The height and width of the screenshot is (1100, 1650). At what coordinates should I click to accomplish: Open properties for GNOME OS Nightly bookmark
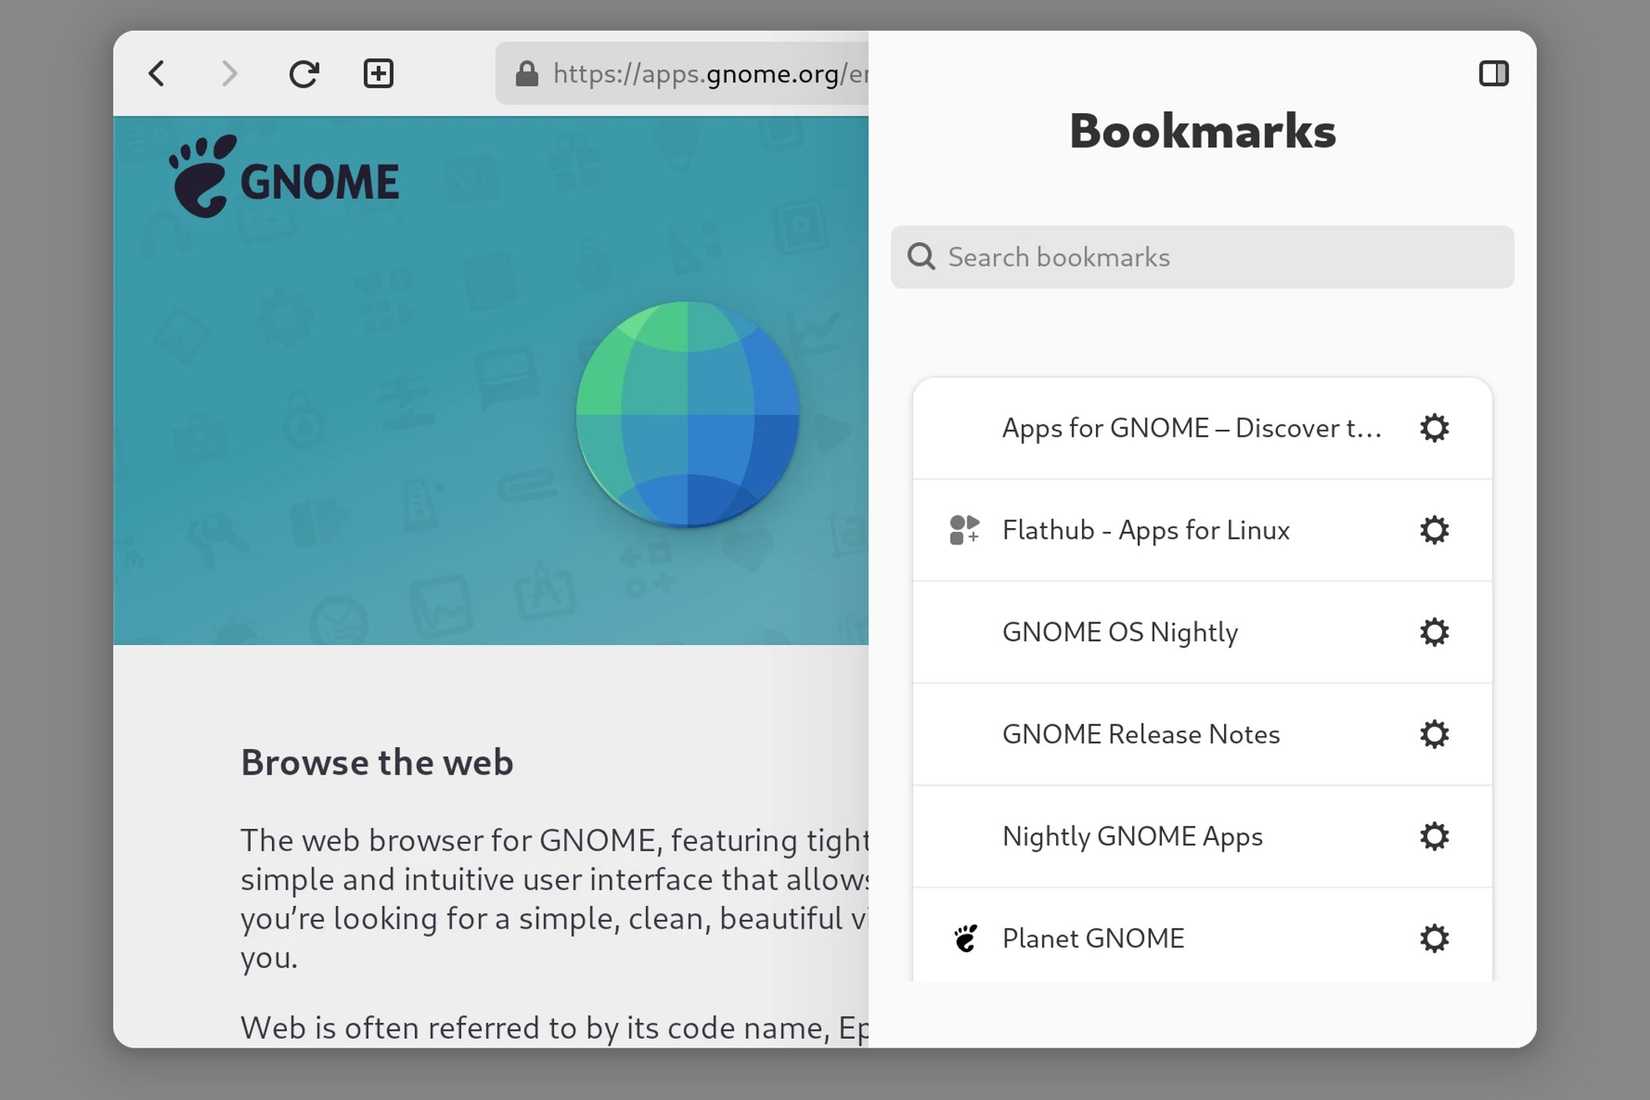point(1434,632)
